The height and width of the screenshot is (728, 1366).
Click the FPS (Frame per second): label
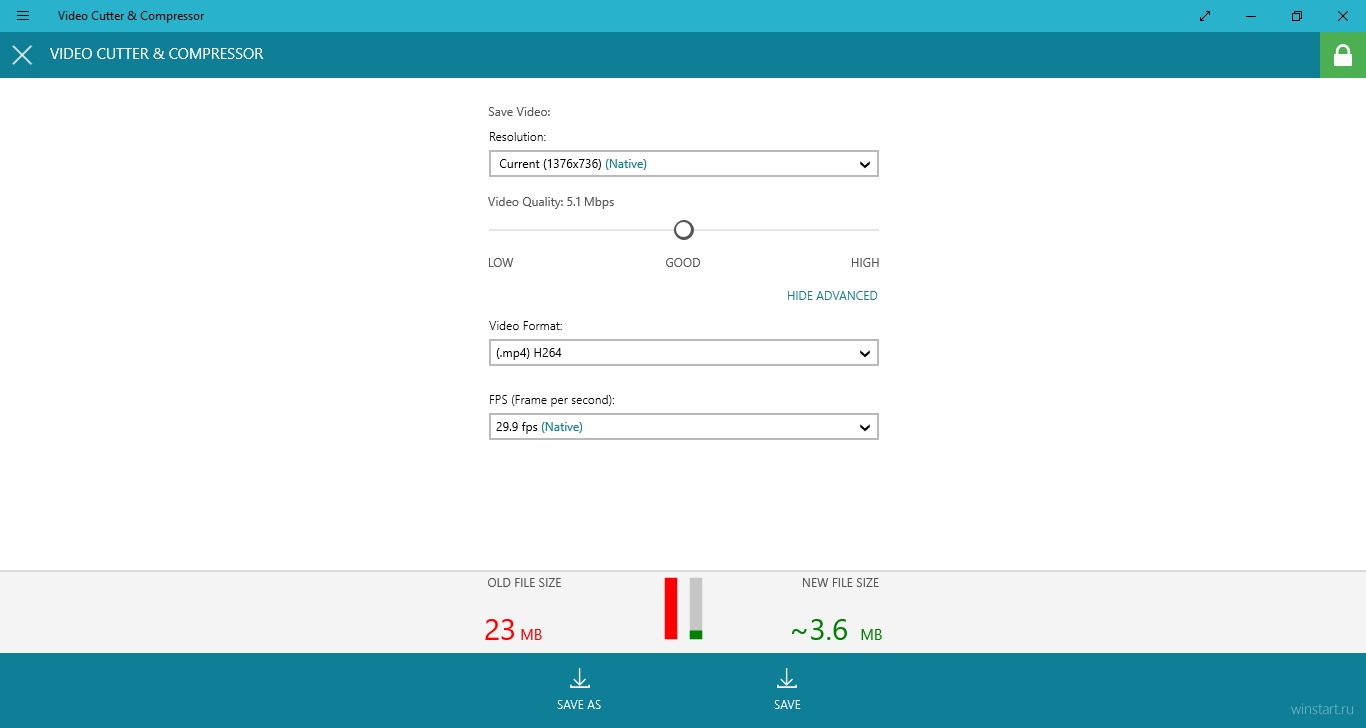[x=552, y=400]
